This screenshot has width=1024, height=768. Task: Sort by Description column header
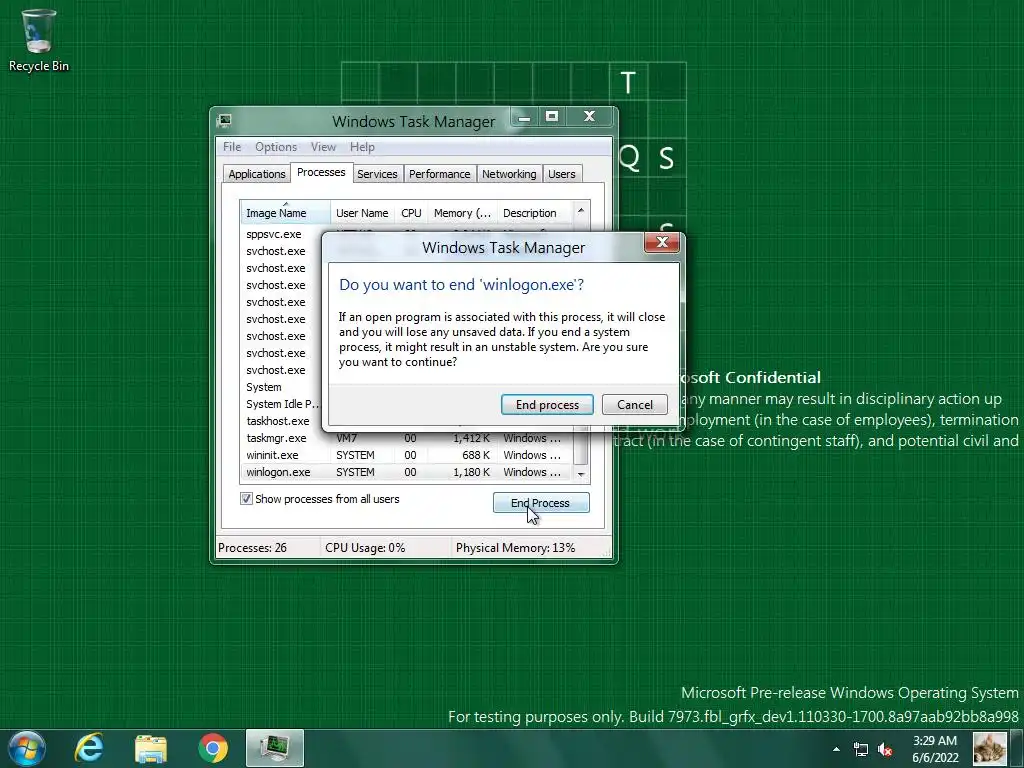(534, 213)
